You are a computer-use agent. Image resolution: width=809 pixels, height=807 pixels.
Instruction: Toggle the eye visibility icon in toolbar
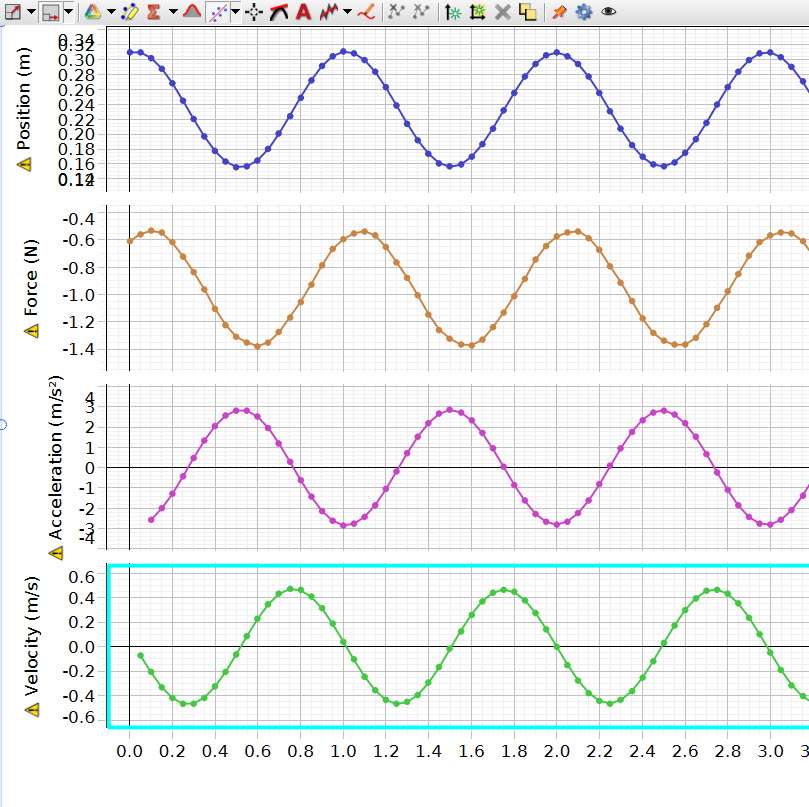pos(608,12)
